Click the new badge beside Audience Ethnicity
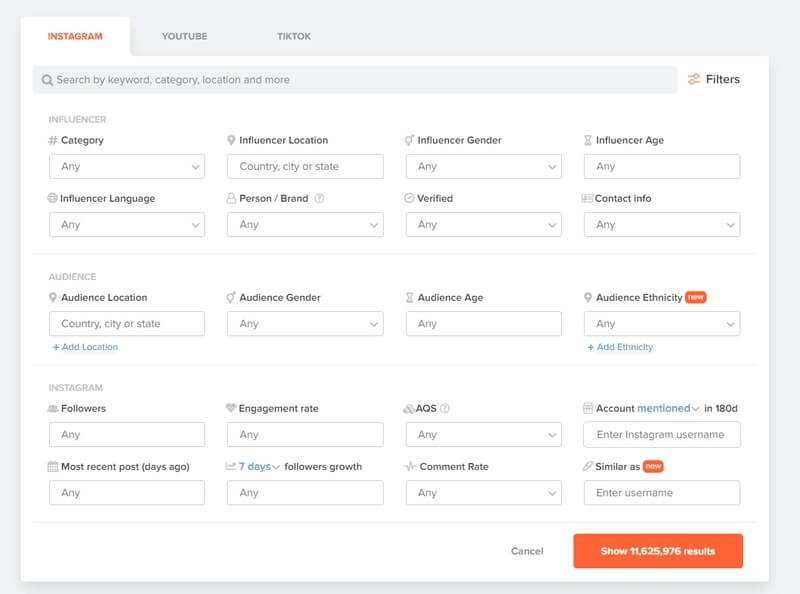The height and width of the screenshot is (594, 800). point(695,298)
